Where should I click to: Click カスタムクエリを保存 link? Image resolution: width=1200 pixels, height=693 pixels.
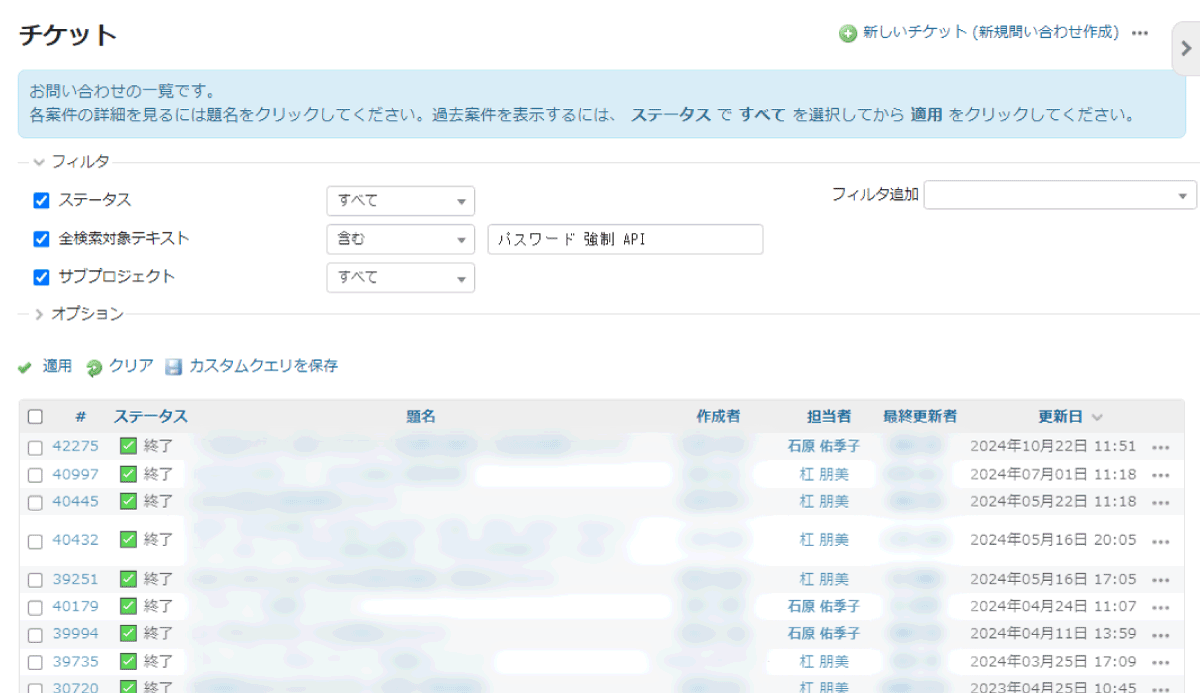click(x=263, y=366)
